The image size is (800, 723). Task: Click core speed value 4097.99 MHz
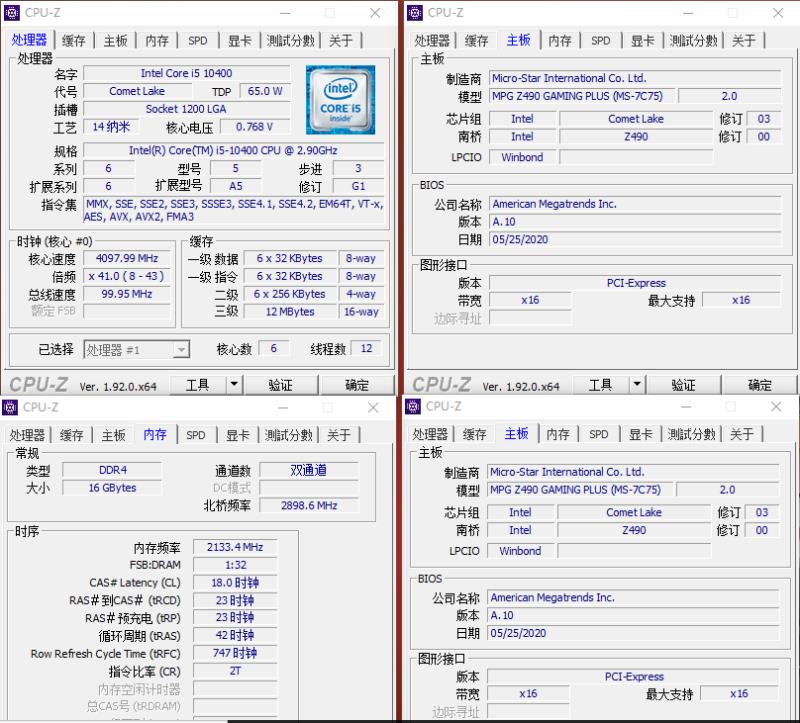[x=127, y=258]
